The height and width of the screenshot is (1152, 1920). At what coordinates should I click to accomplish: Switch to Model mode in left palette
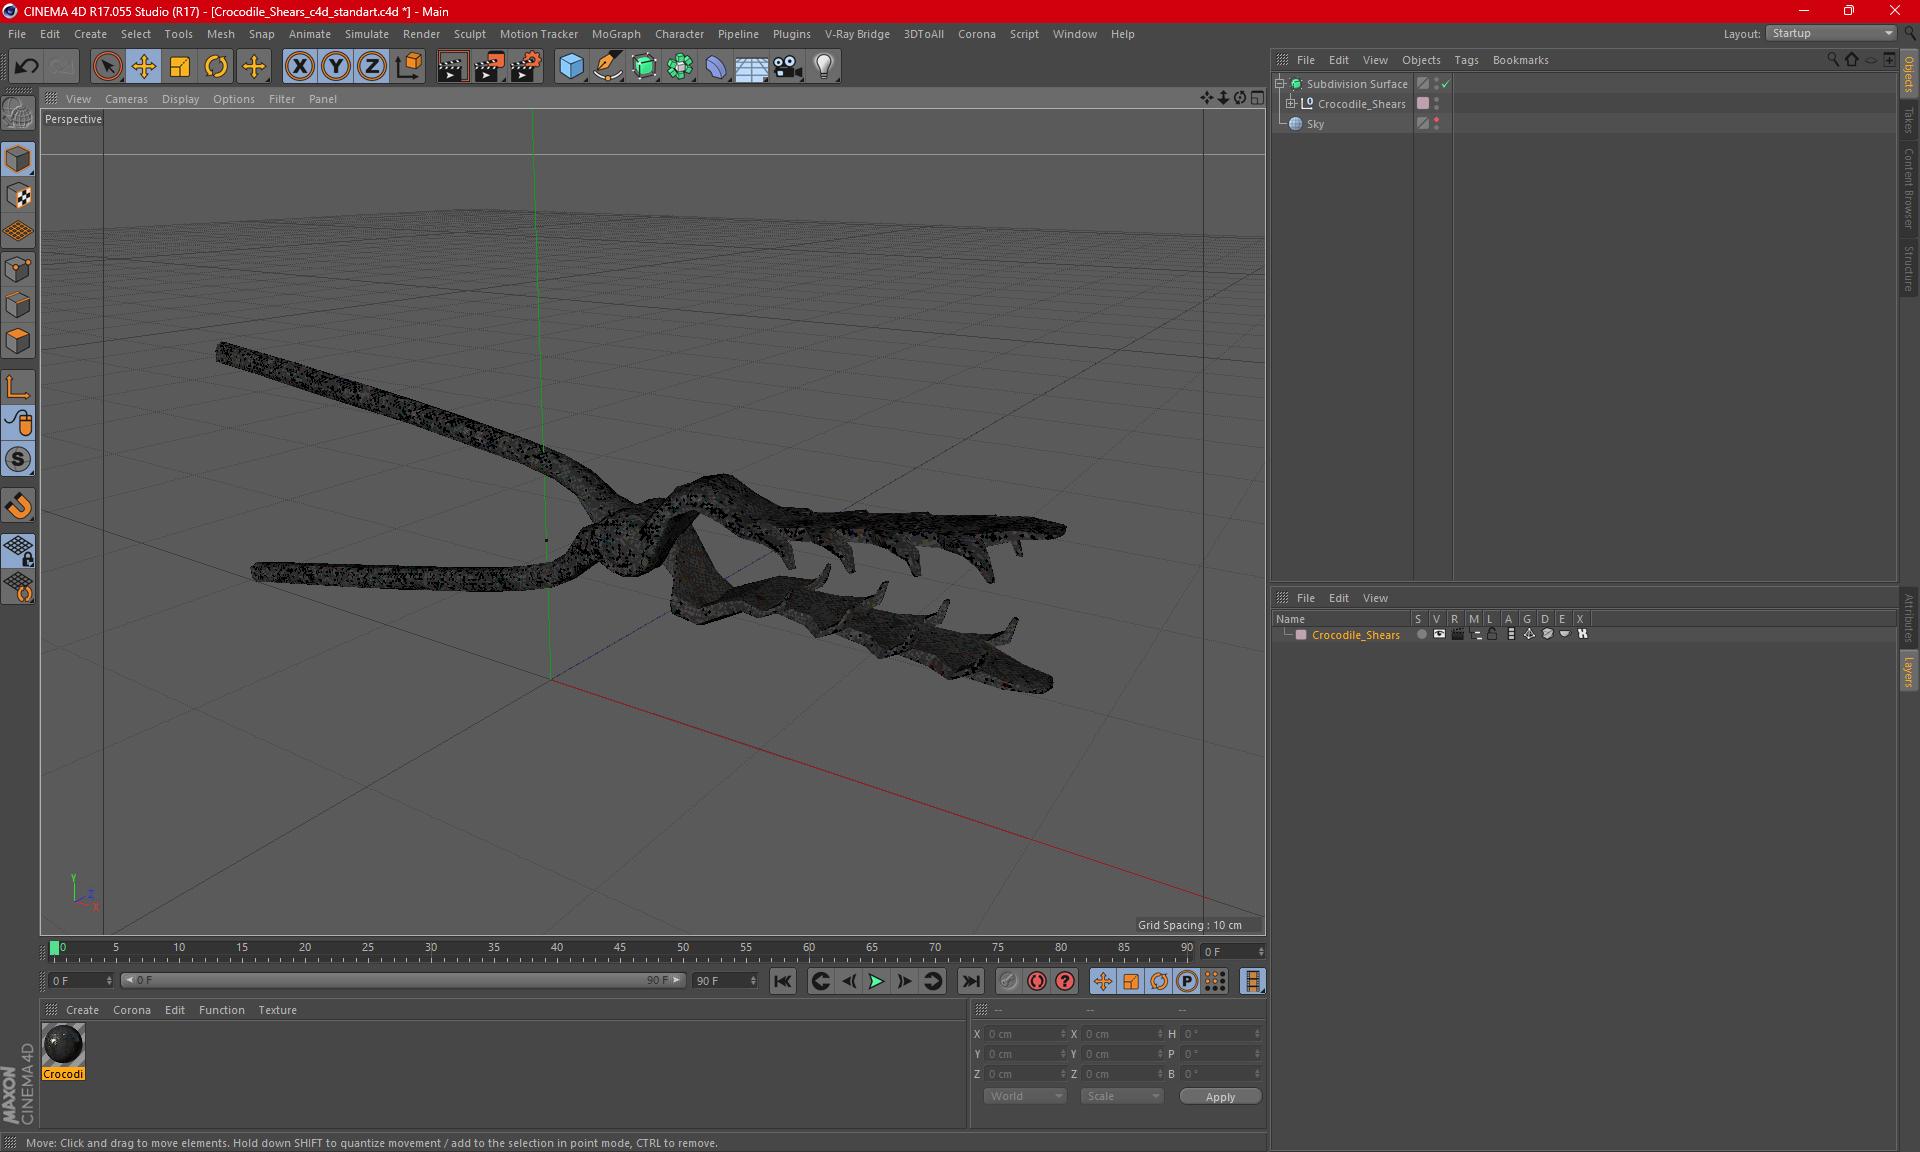(18, 159)
